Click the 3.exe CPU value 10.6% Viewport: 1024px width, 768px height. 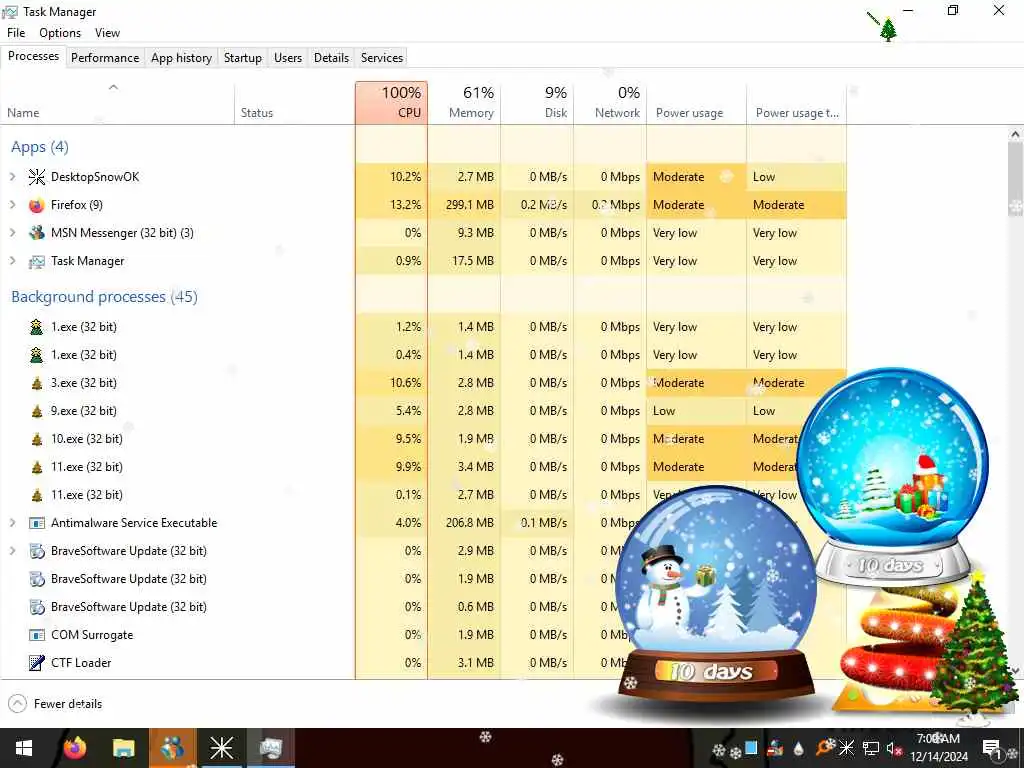click(406, 383)
